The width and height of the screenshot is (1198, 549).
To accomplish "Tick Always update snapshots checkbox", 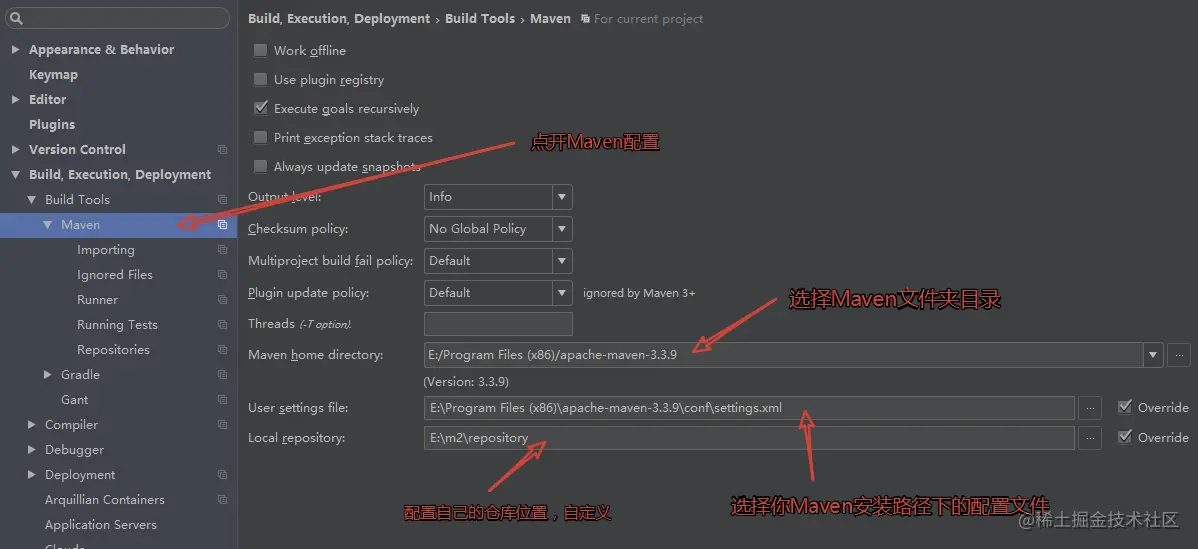I will point(261,166).
